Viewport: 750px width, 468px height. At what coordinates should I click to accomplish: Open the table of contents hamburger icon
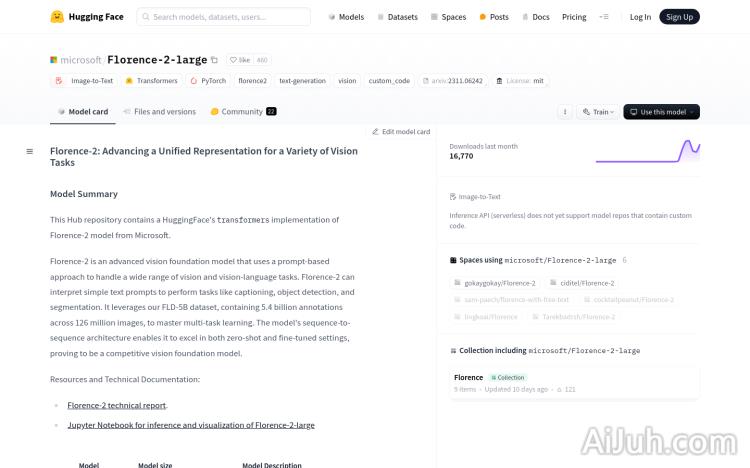[x=29, y=151]
